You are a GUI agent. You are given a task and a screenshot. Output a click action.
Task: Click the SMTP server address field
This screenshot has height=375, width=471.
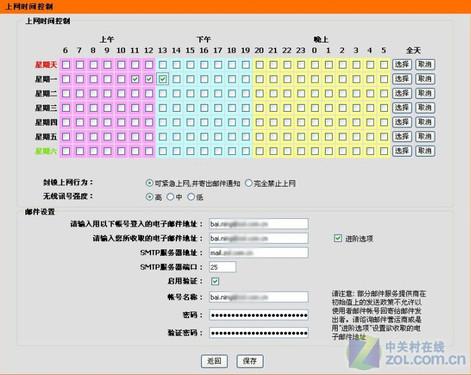click(x=259, y=253)
